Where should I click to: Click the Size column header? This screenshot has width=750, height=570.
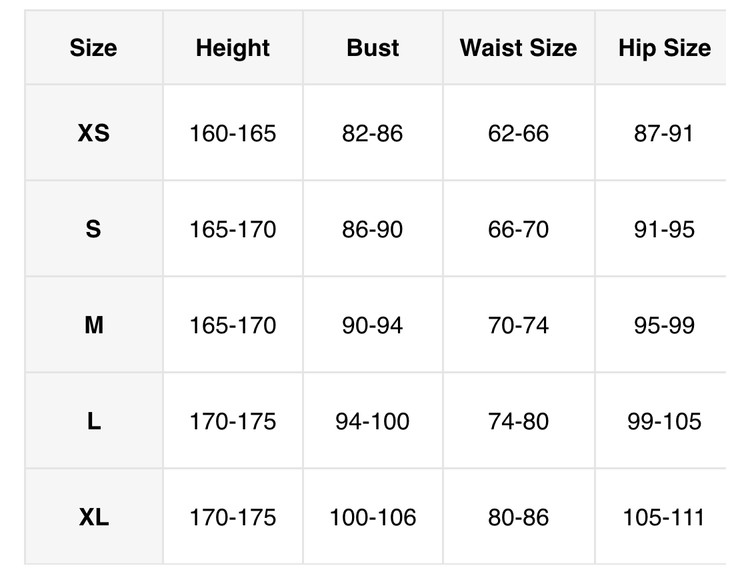click(x=93, y=48)
